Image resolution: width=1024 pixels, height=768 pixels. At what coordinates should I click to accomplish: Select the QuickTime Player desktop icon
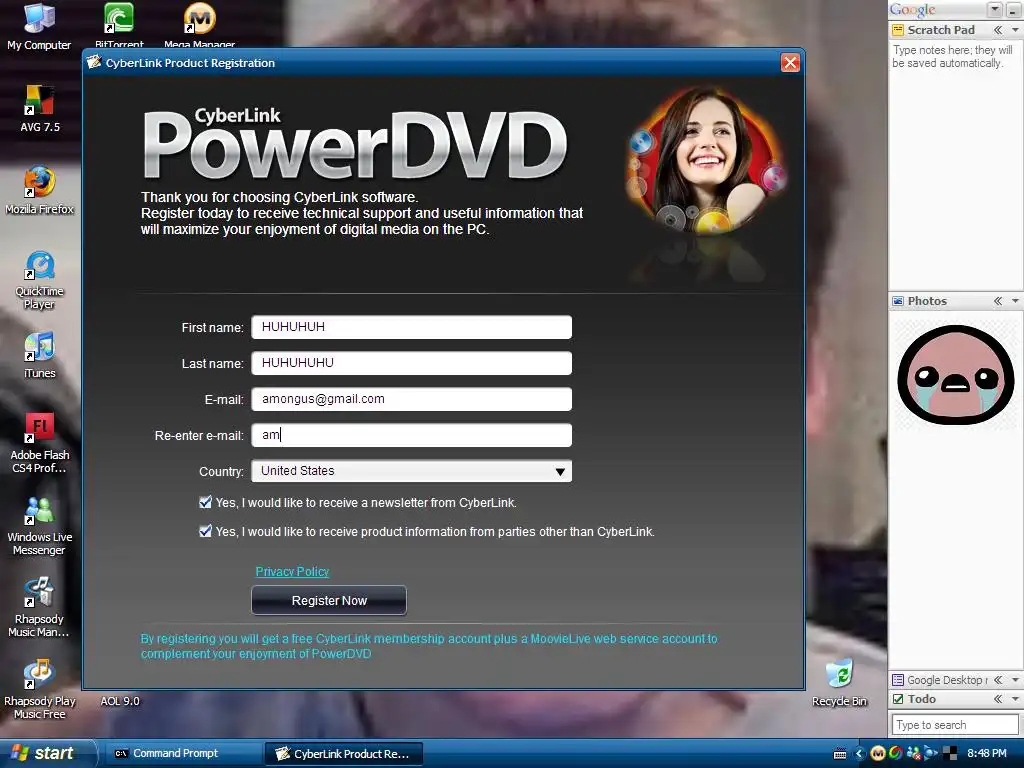point(40,280)
